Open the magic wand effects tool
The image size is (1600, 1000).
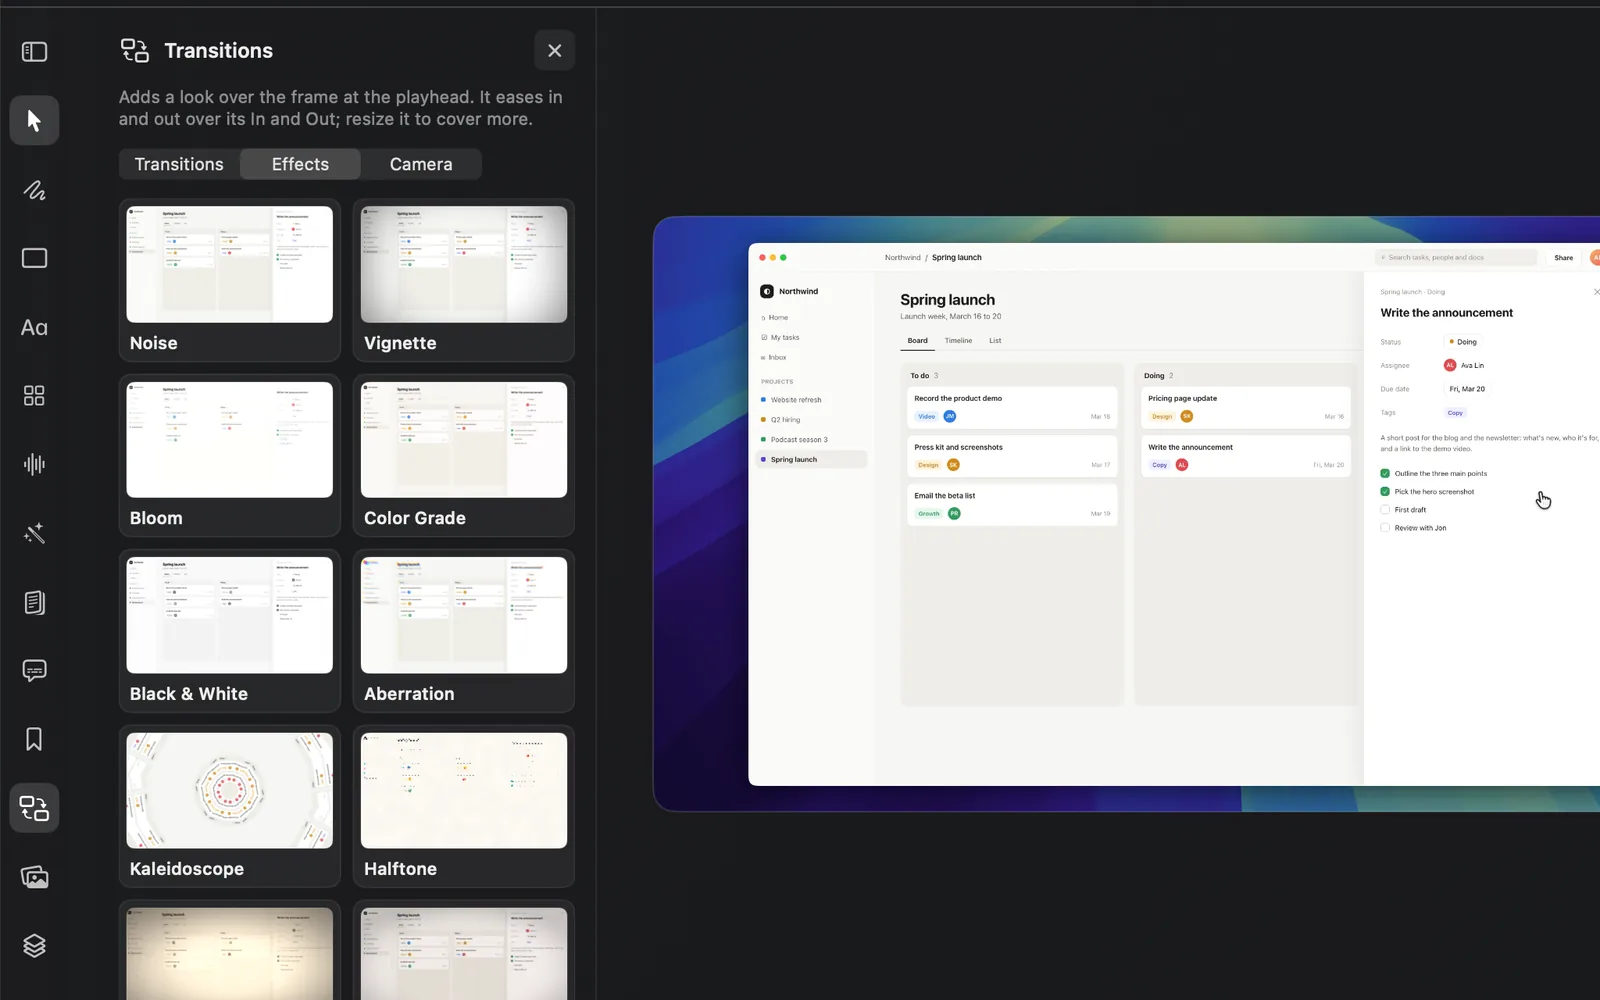(34, 533)
